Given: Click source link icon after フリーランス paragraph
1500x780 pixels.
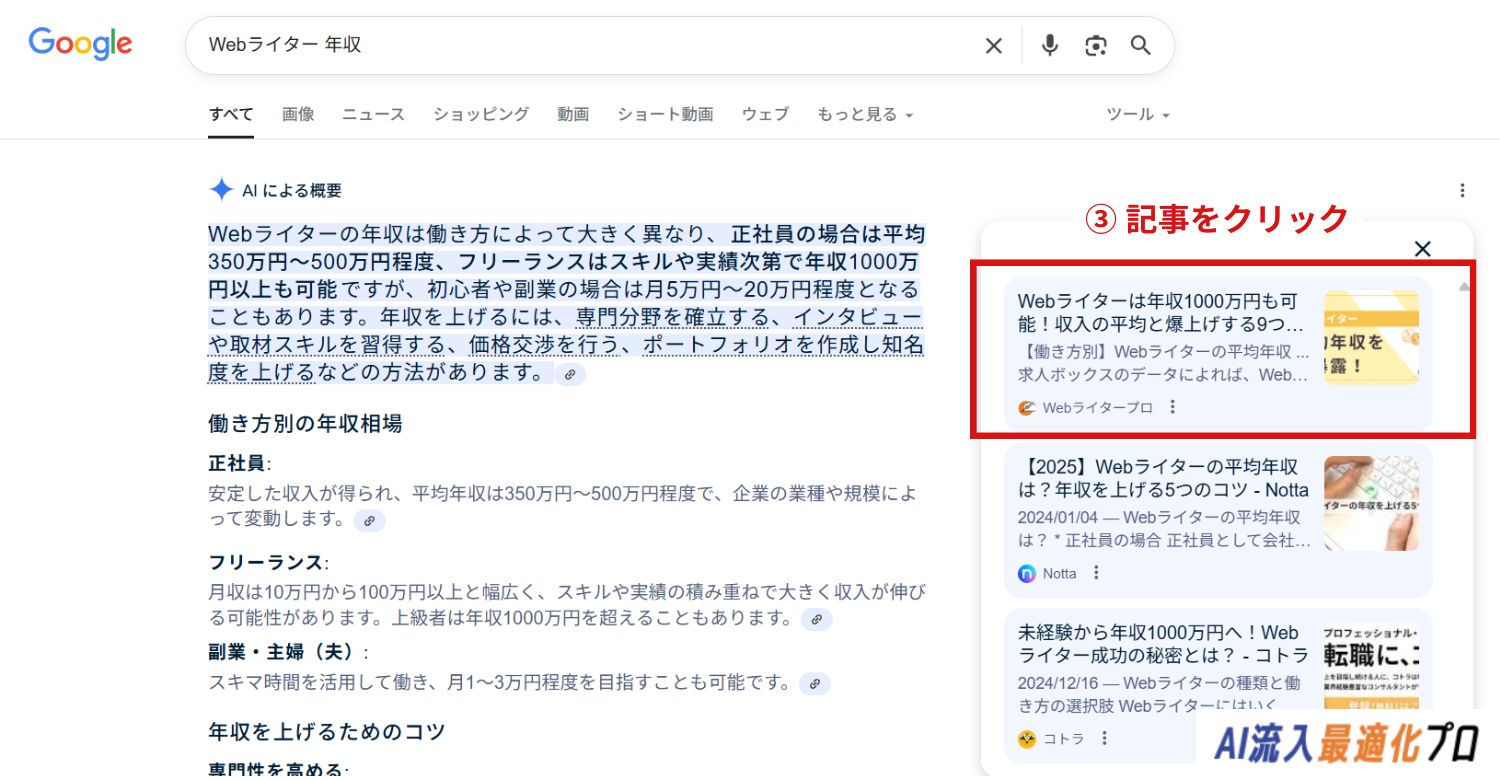Looking at the screenshot, I should (816, 619).
